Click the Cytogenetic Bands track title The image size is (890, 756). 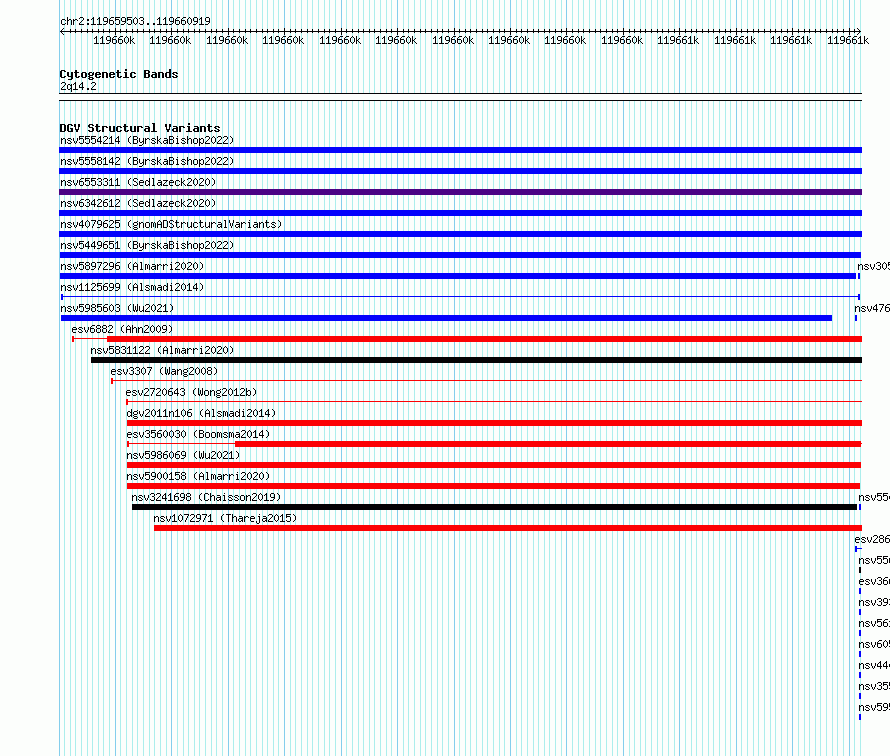click(119, 74)
